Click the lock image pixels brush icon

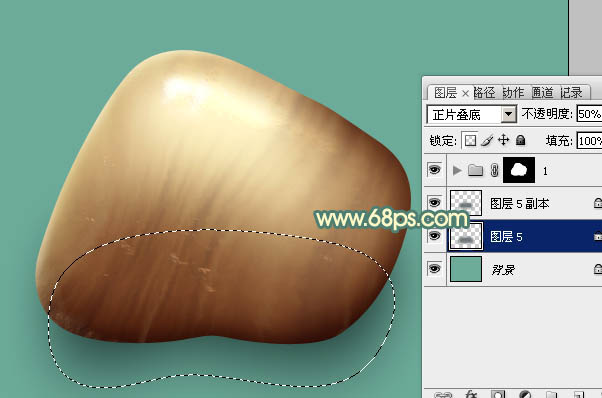(x=487, y=140)
